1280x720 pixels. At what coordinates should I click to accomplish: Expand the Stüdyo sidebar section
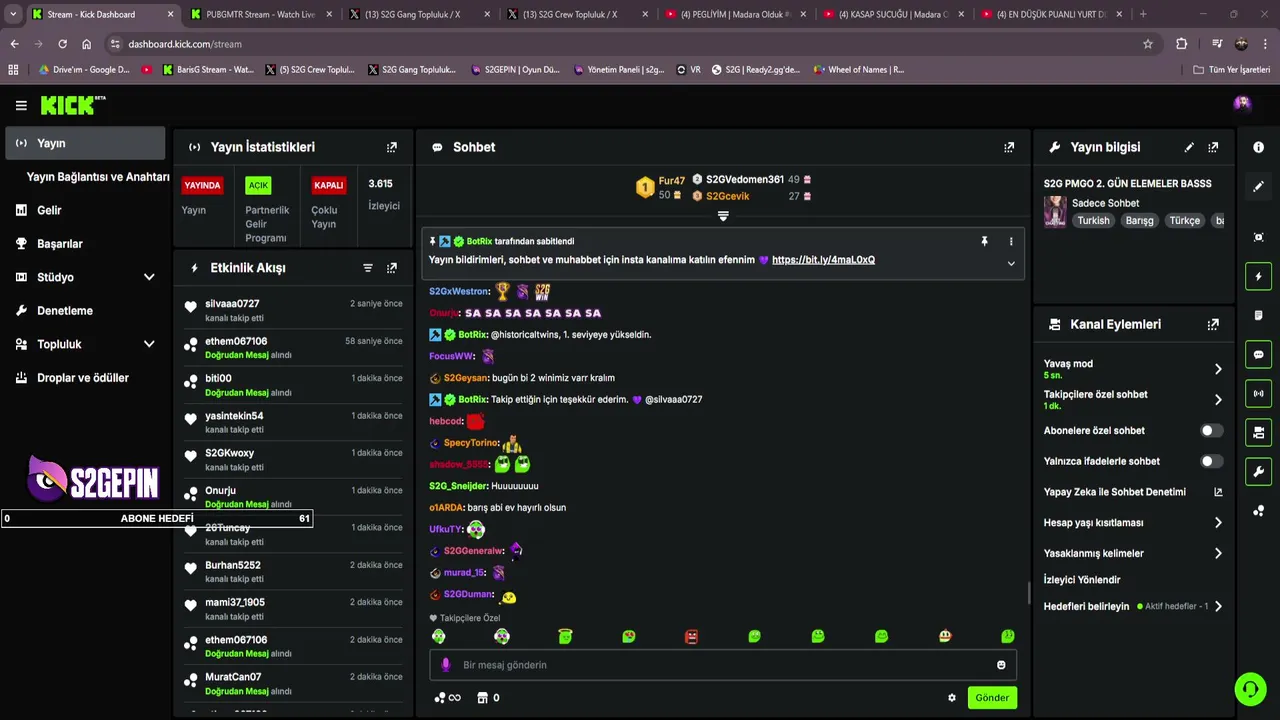(x=149, y=277)
